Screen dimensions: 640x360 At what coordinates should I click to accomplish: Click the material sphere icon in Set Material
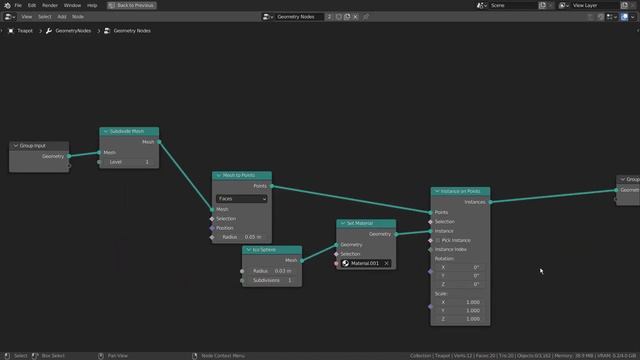point(346,264)
